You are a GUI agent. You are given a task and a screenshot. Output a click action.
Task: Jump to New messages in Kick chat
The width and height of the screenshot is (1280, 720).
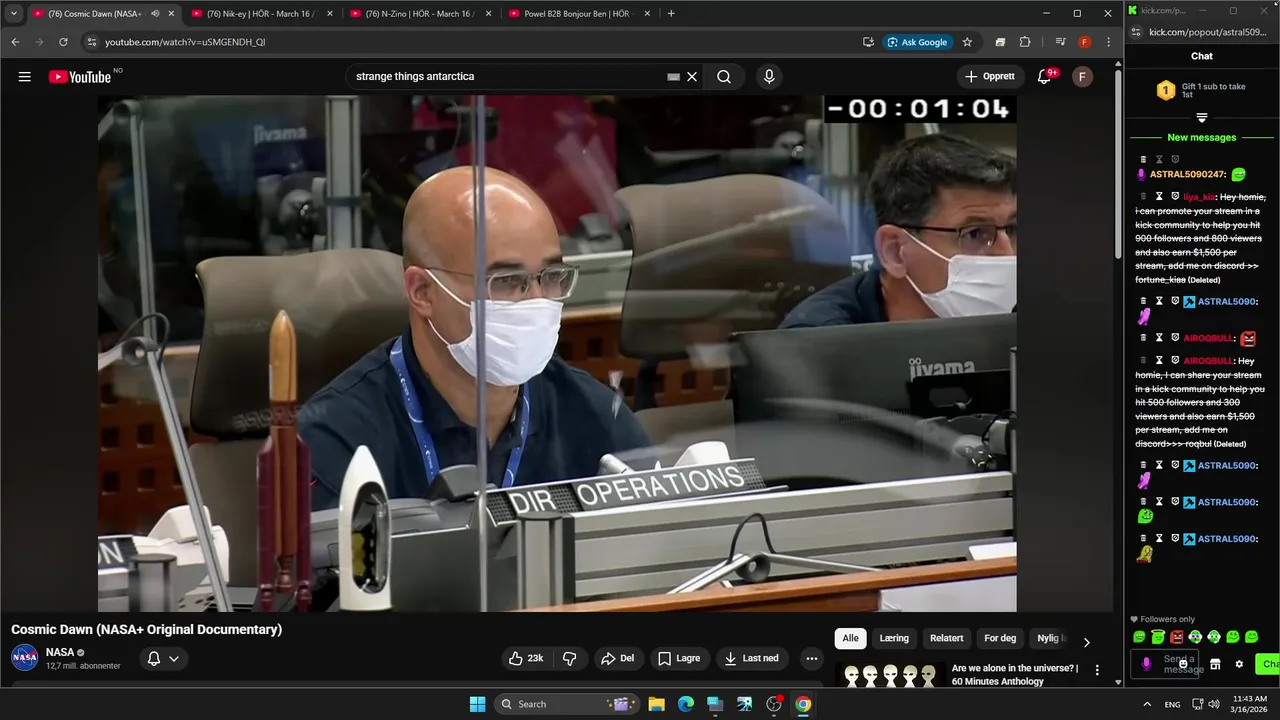[x=1202, y=137]
